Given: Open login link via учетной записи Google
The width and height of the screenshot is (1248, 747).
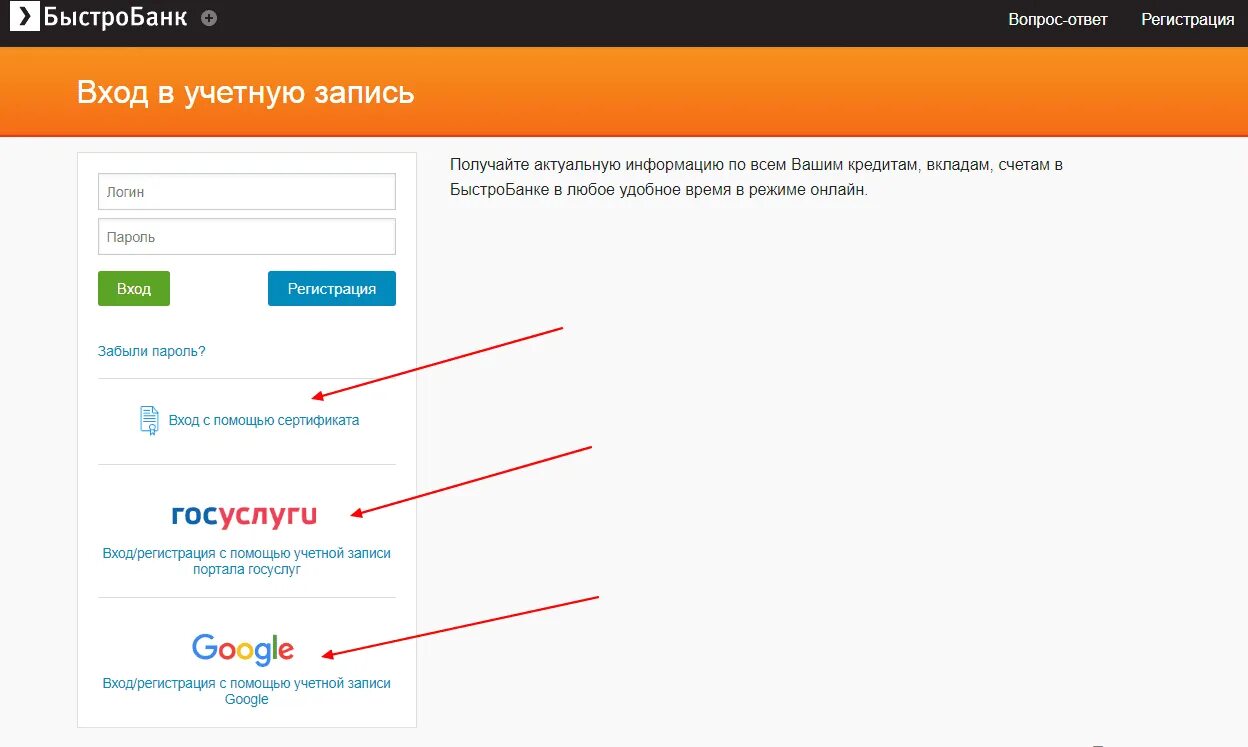Looking at the screenshot, I should click(x=247, y=691).
